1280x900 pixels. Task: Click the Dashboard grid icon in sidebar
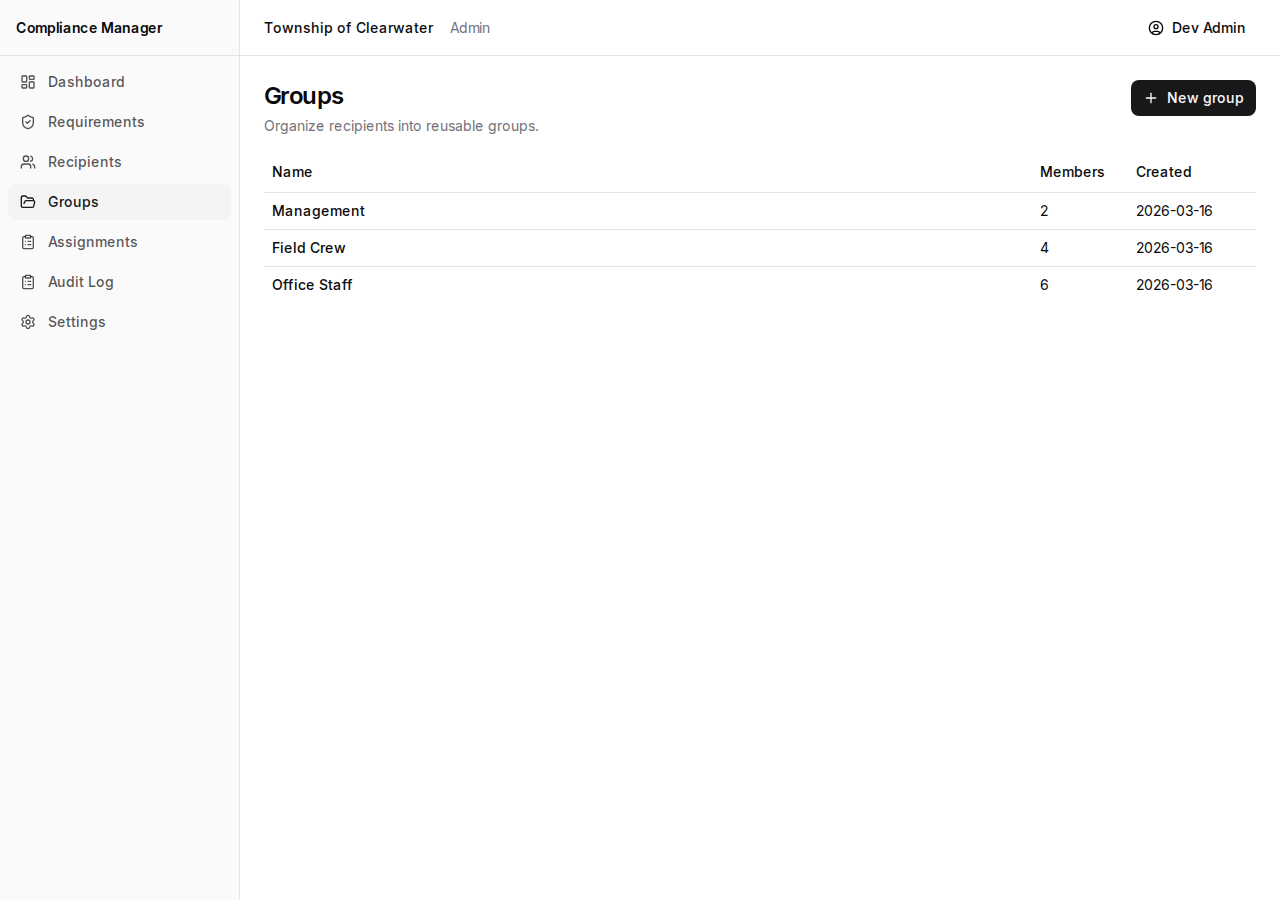click(28, 82)
